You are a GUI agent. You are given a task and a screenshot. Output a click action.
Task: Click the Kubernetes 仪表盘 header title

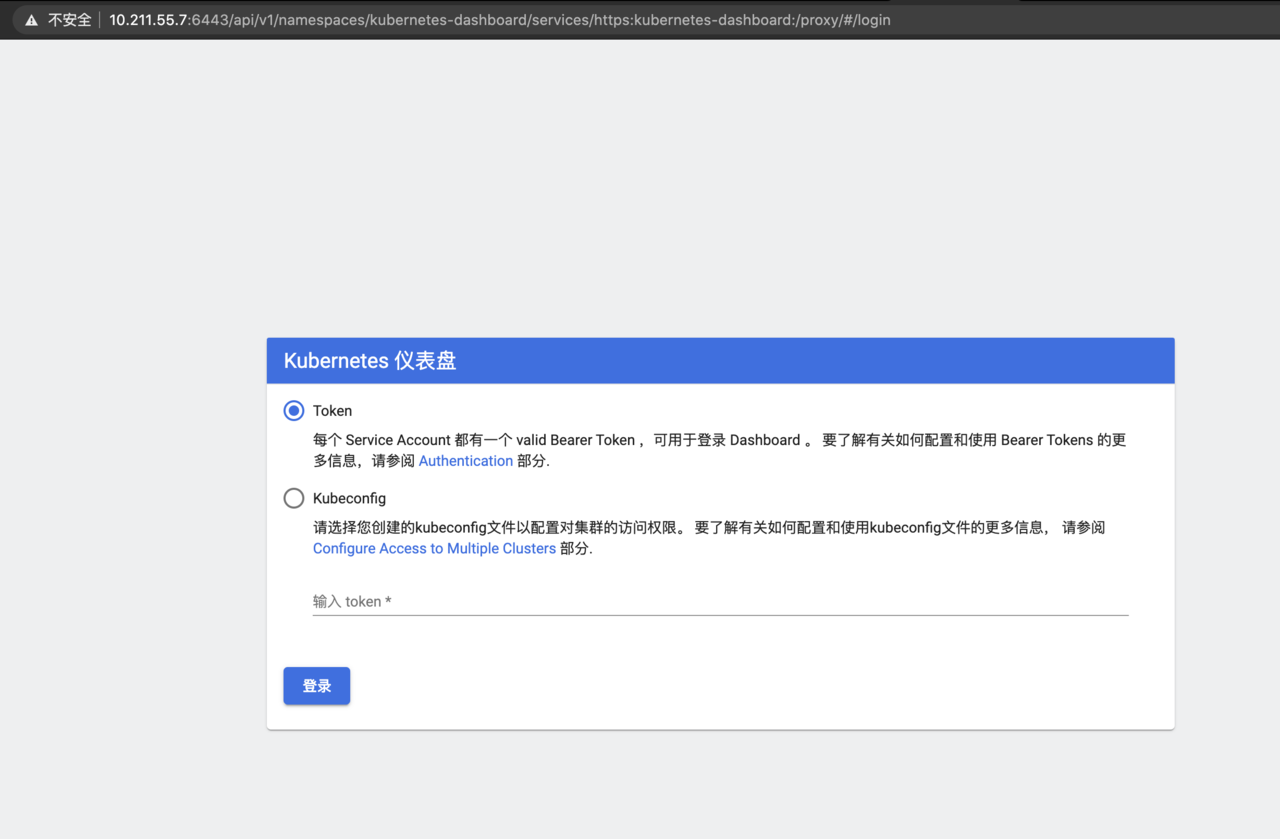coord(370,361)
